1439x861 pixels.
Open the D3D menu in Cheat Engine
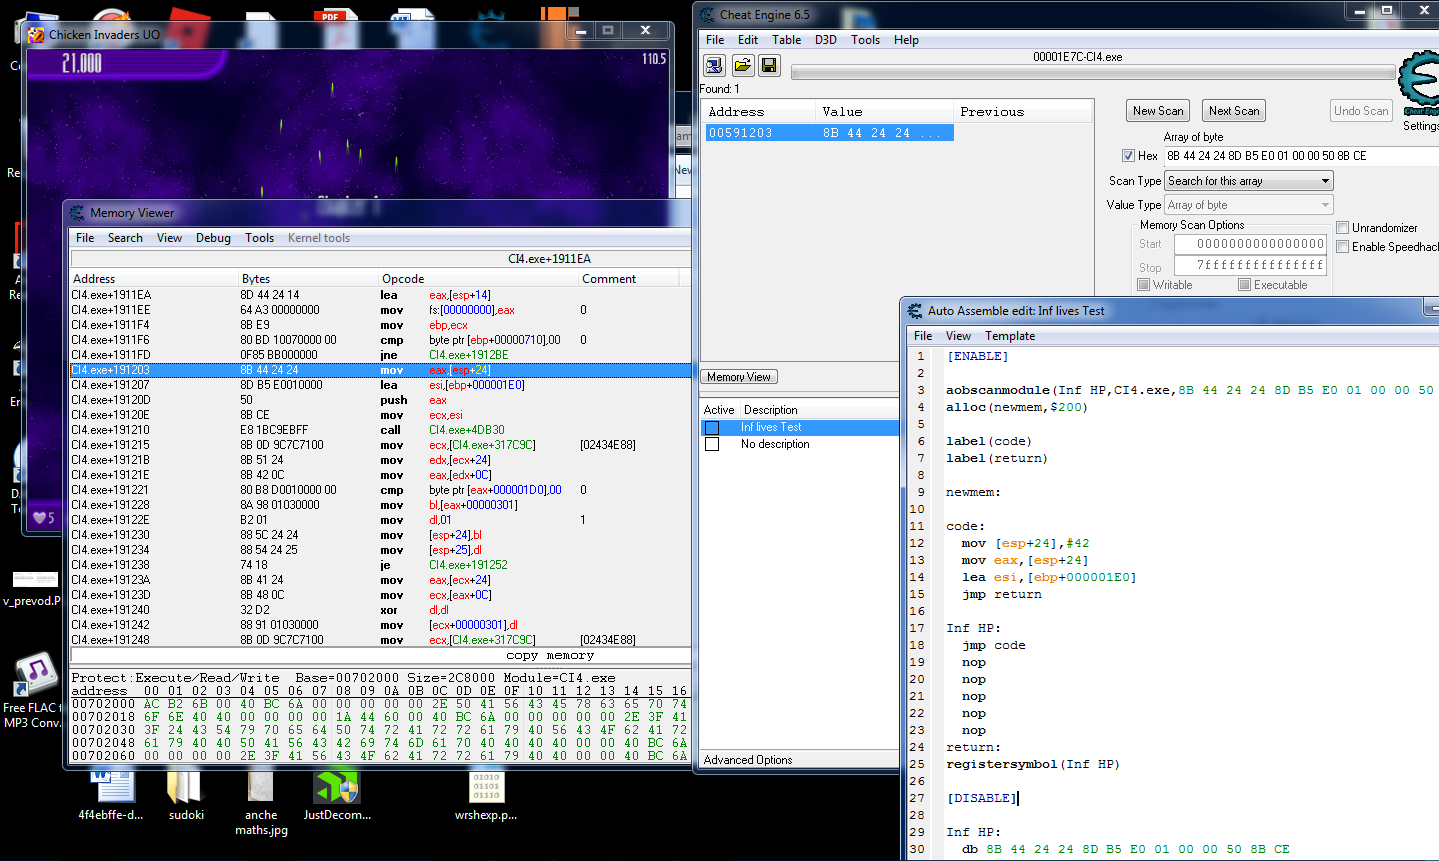tap(826, 40)
